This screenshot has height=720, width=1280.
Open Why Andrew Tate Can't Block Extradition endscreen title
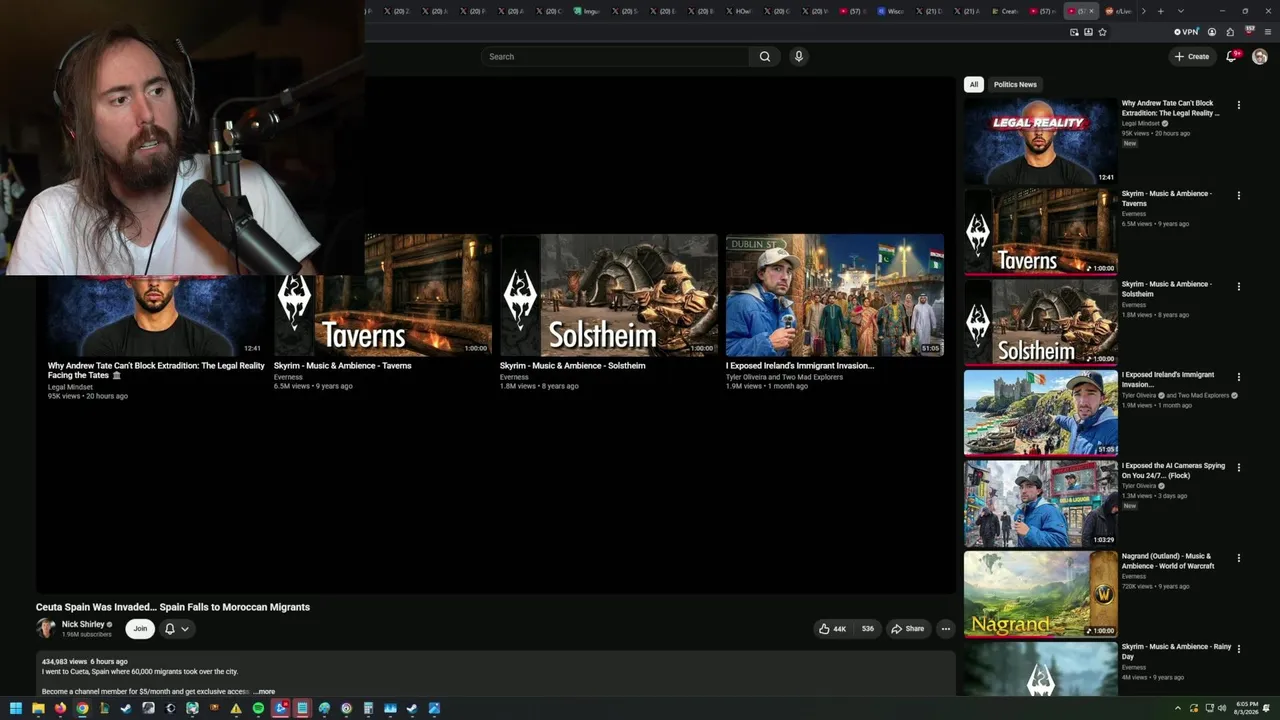pyautogui.click(x=156, y=370)
